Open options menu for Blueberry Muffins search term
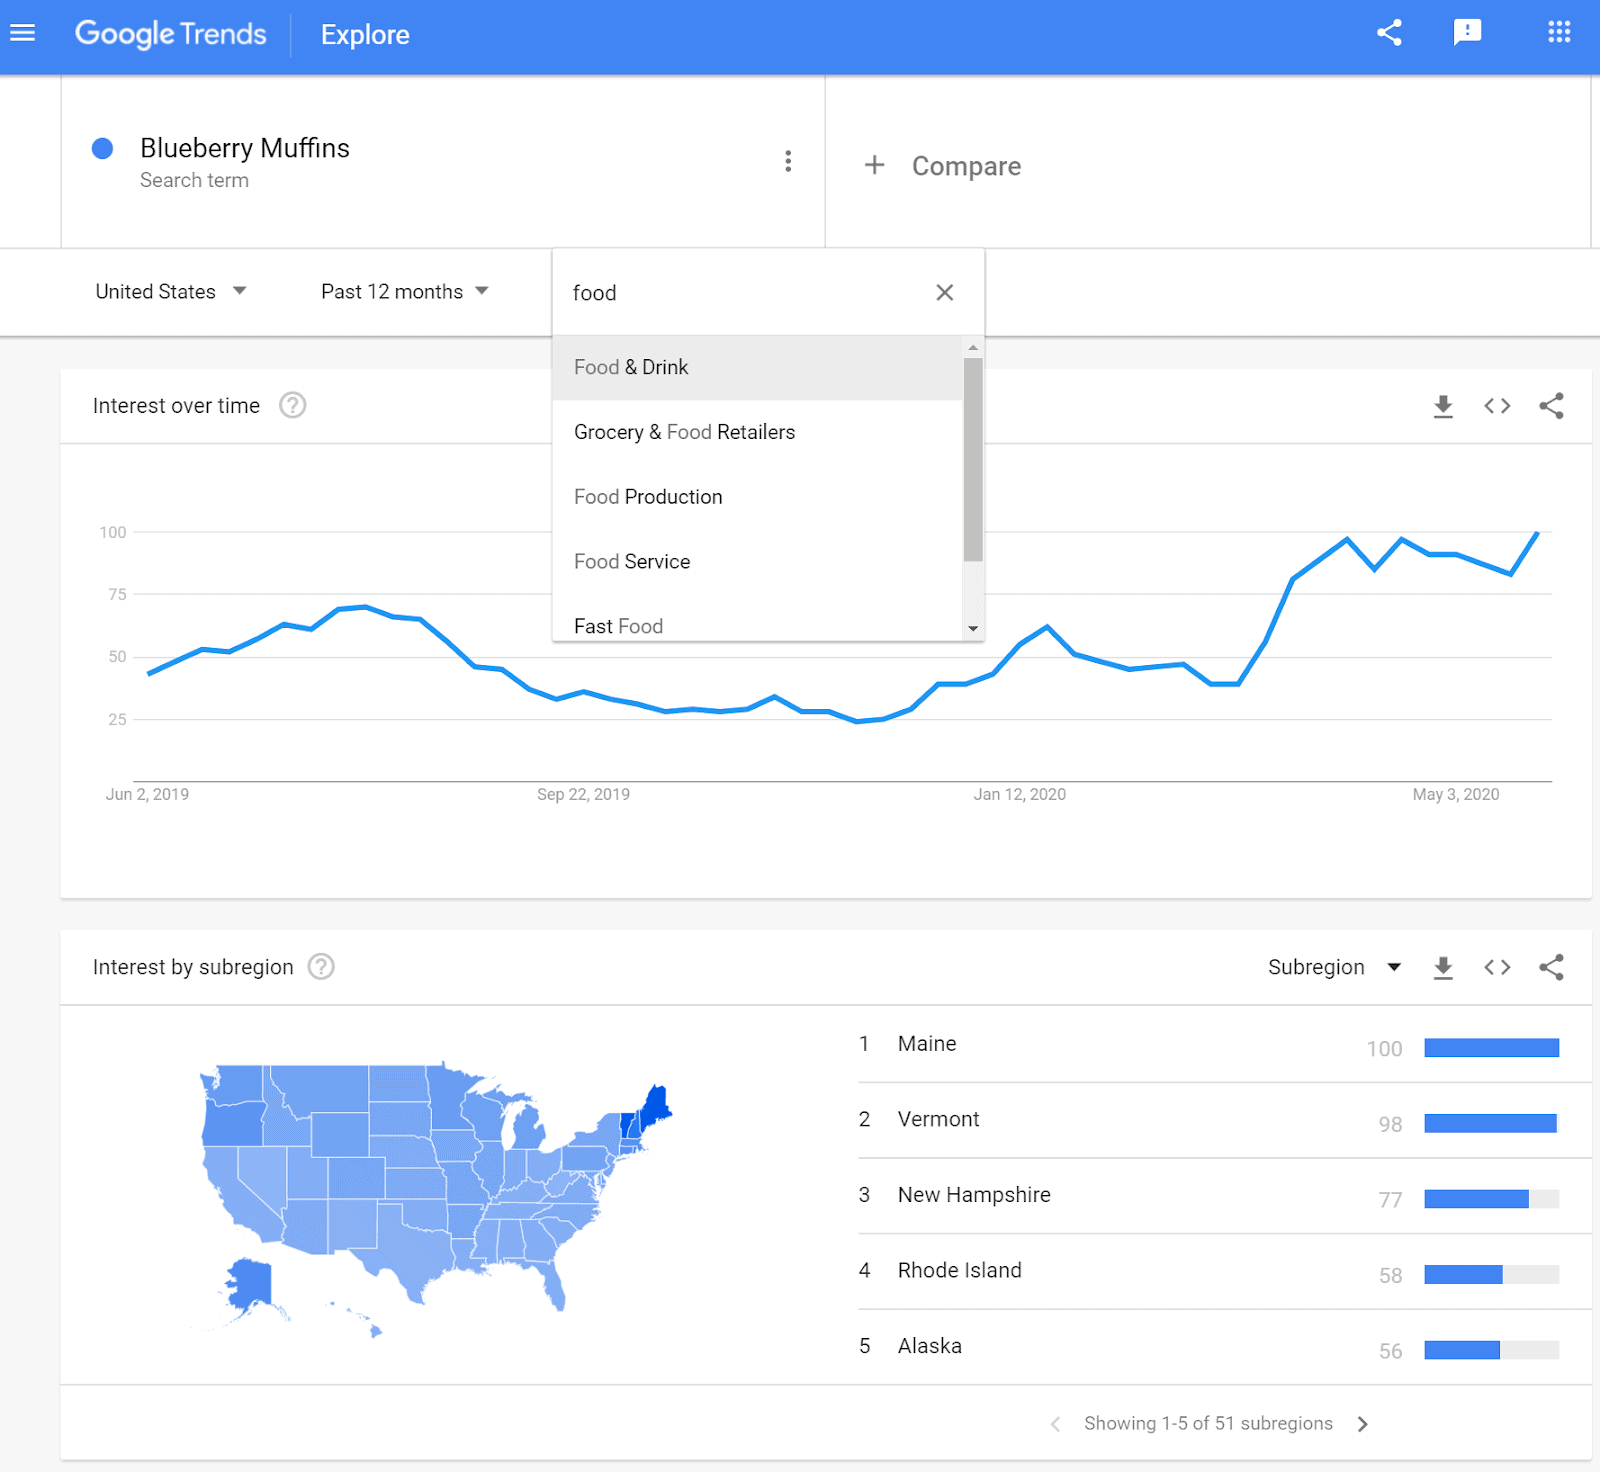This screenshot has width=1600, height=1472. coord(788,161)
